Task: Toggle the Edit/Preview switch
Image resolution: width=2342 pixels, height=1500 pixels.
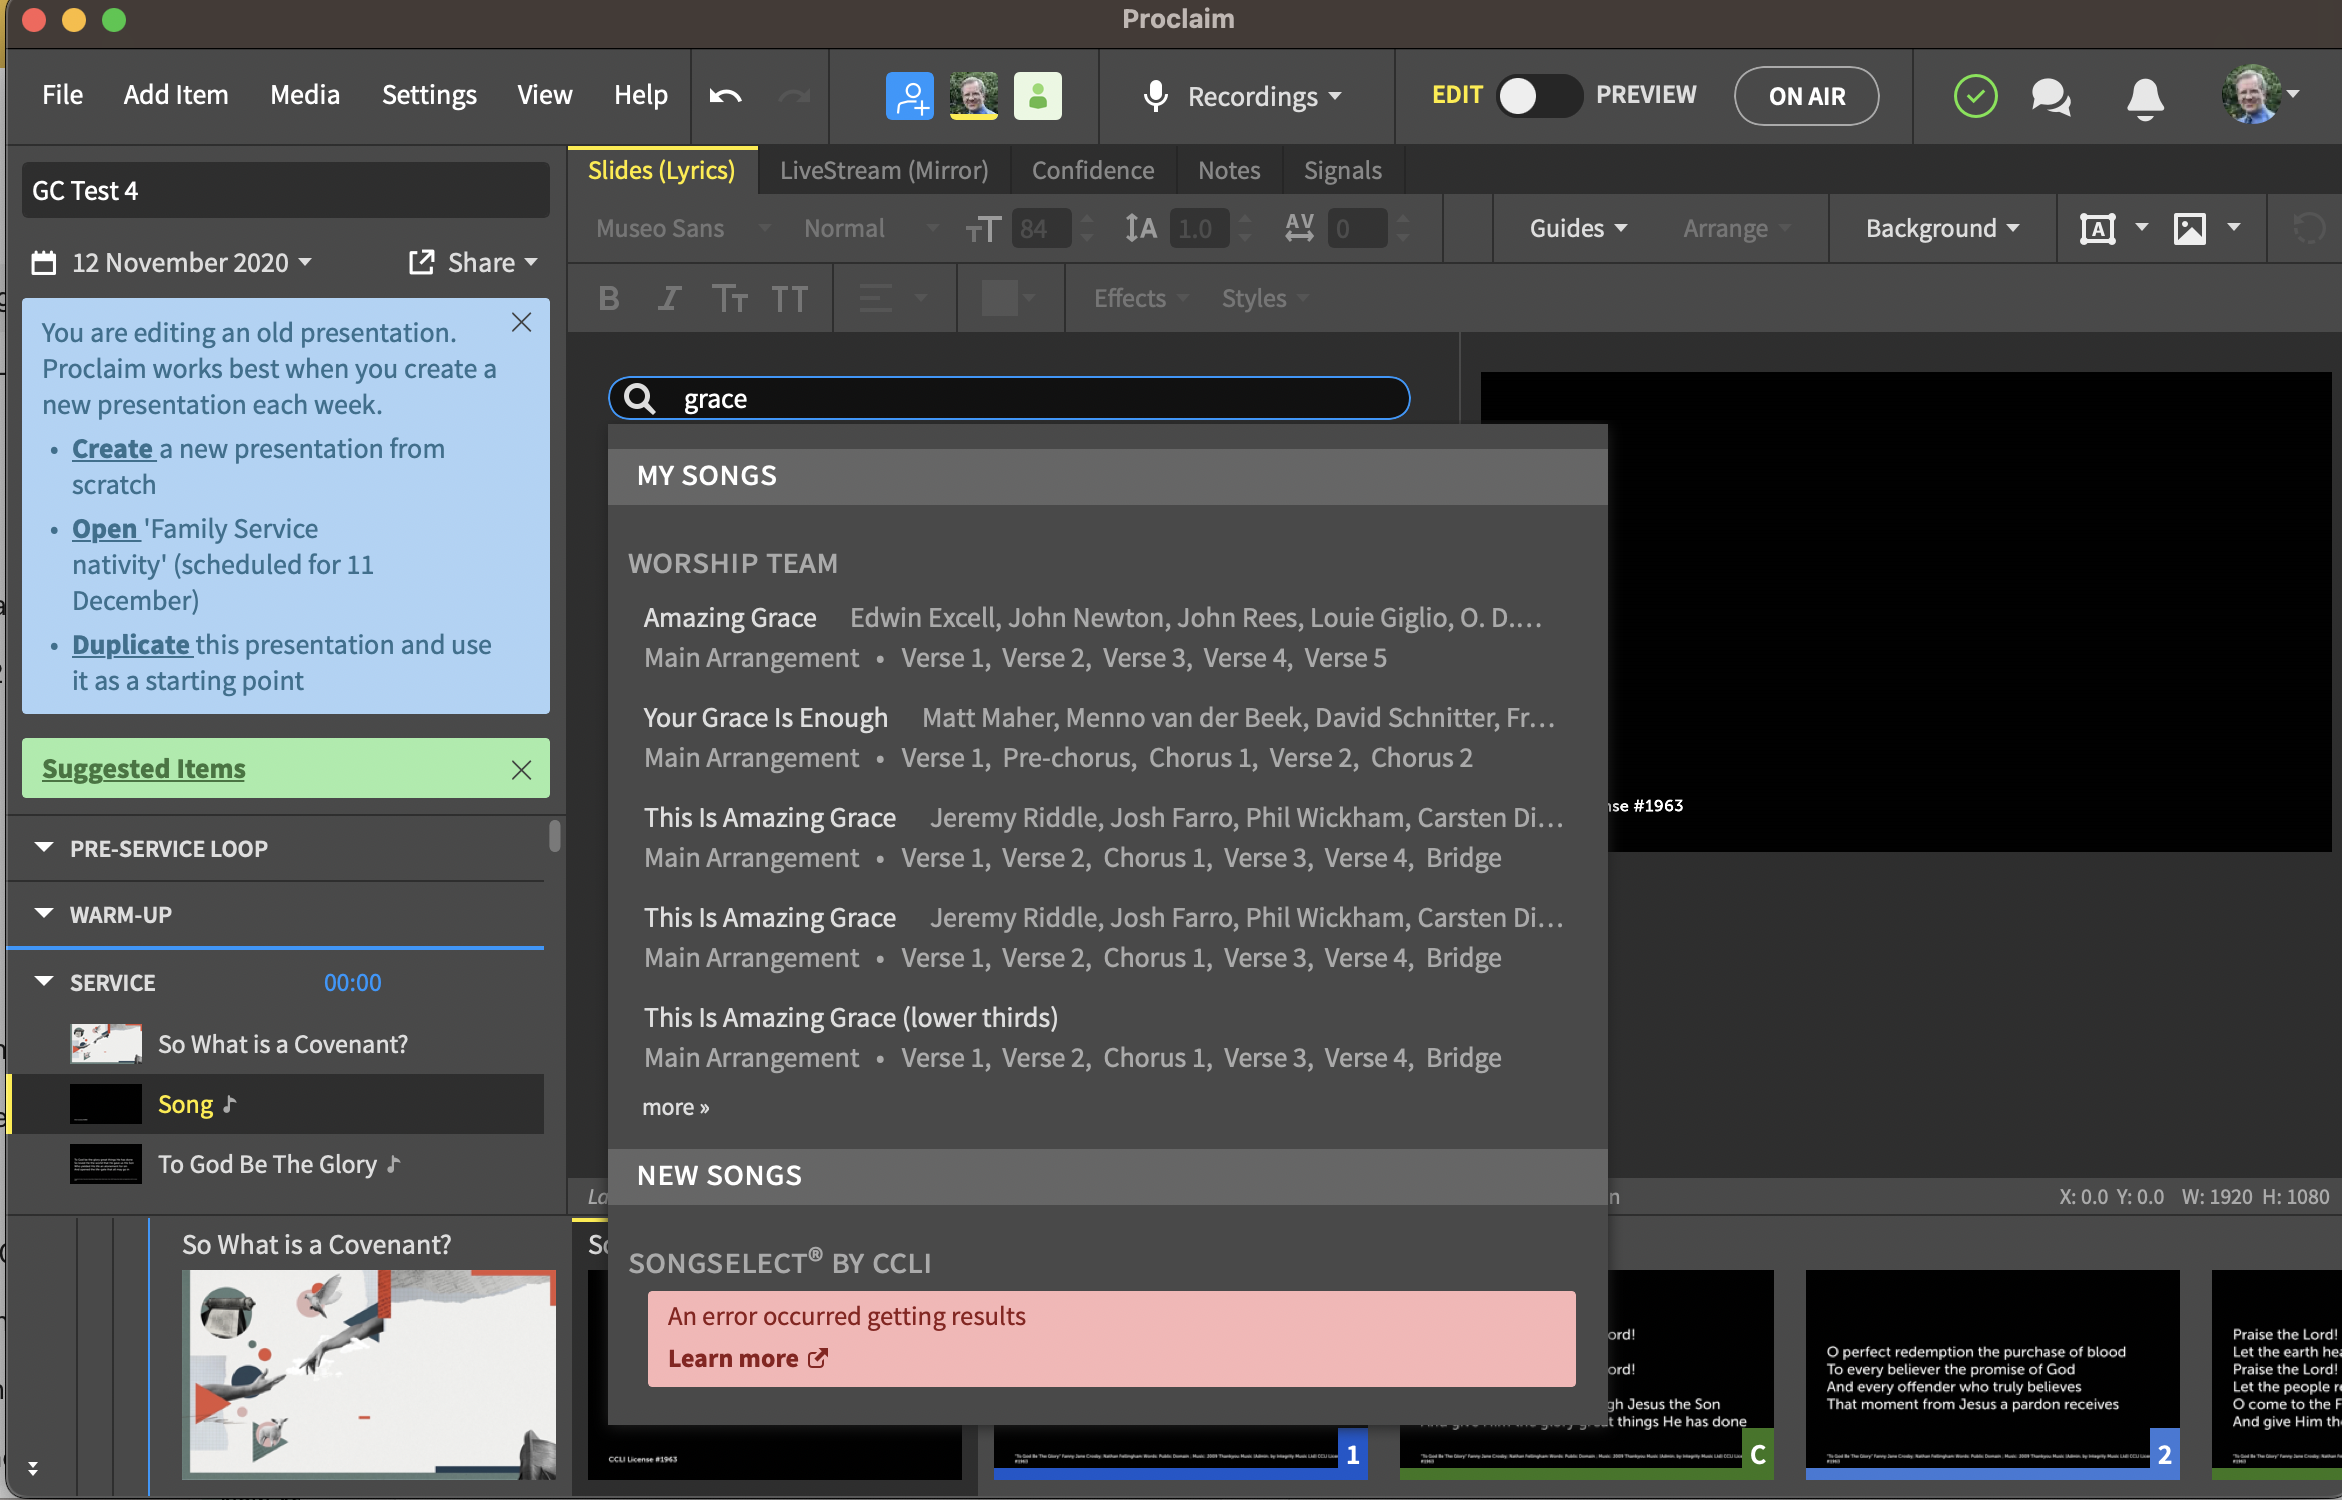Action: pyautogui.click(x=1538, y=96)
